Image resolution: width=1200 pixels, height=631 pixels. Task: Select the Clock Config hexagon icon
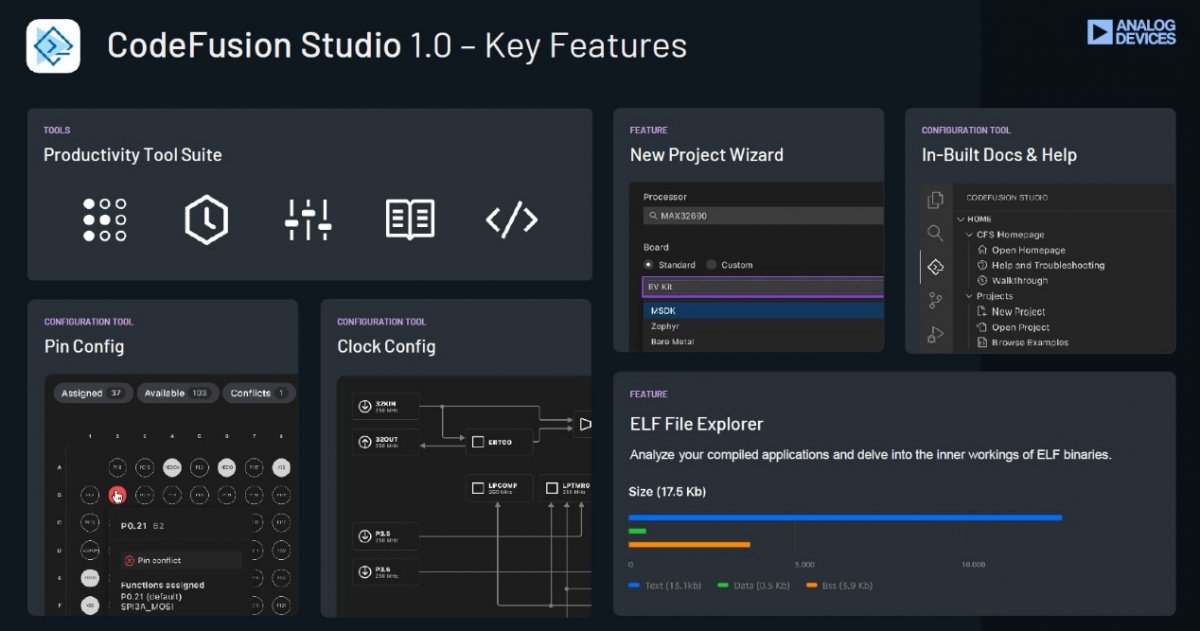[x=206, y=220]
